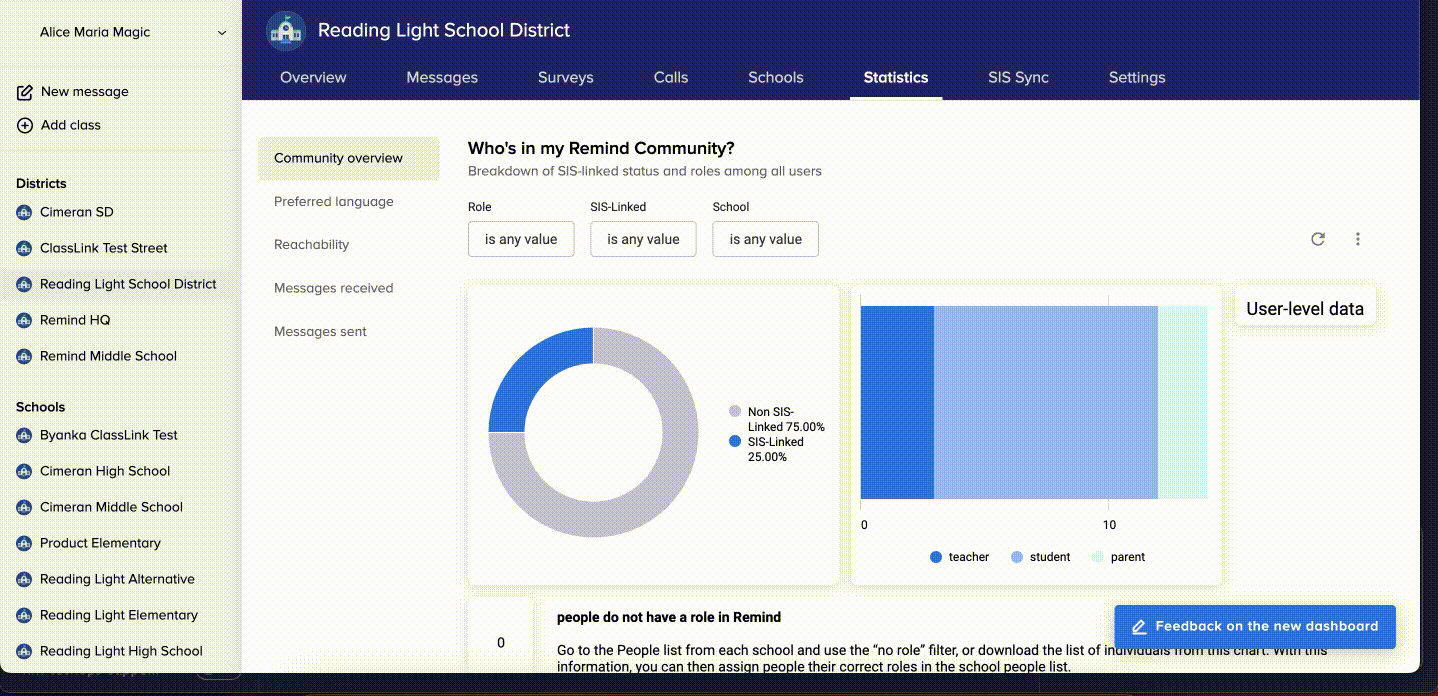Click the Remind HQ district icon
1438x696 pixels.
tap(24, 320)
